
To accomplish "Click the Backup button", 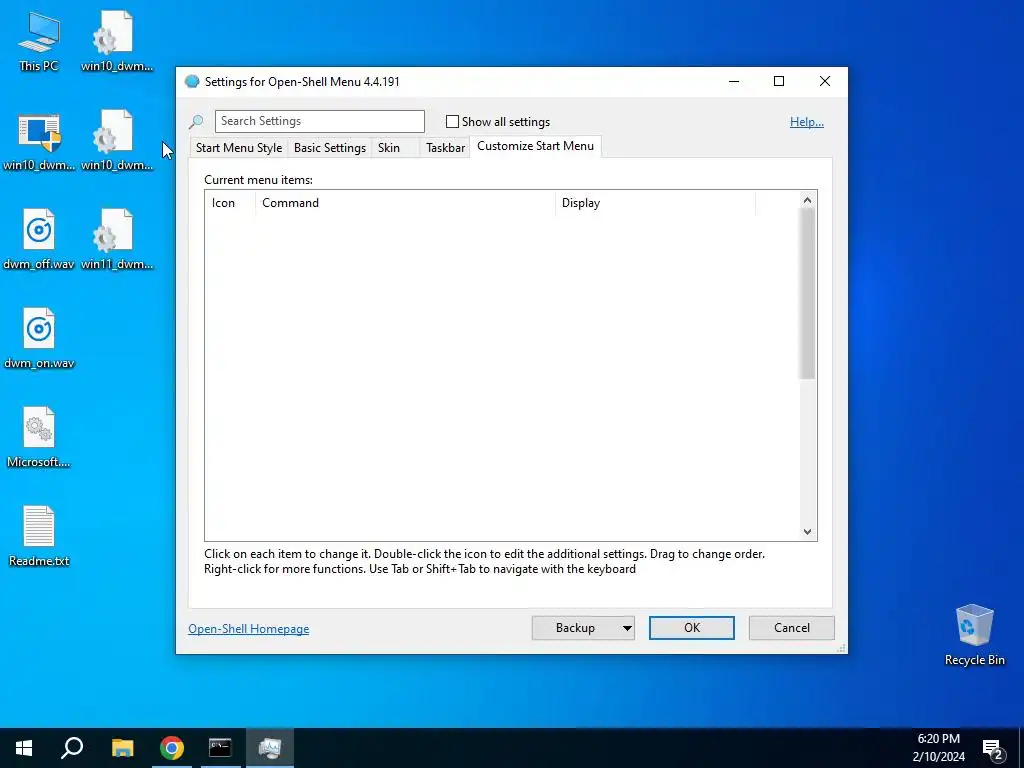I will (575, 628).
